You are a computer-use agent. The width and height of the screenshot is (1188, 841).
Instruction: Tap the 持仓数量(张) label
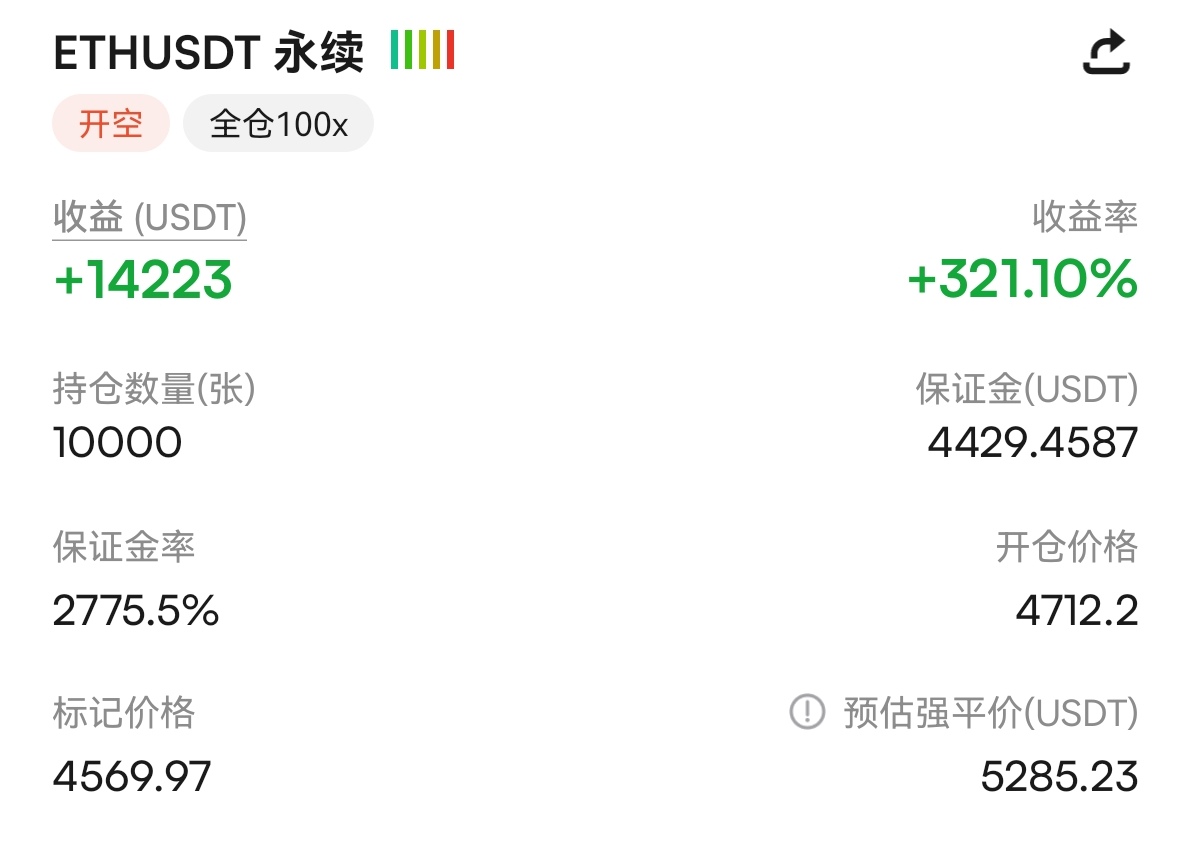tap(154, 389)
